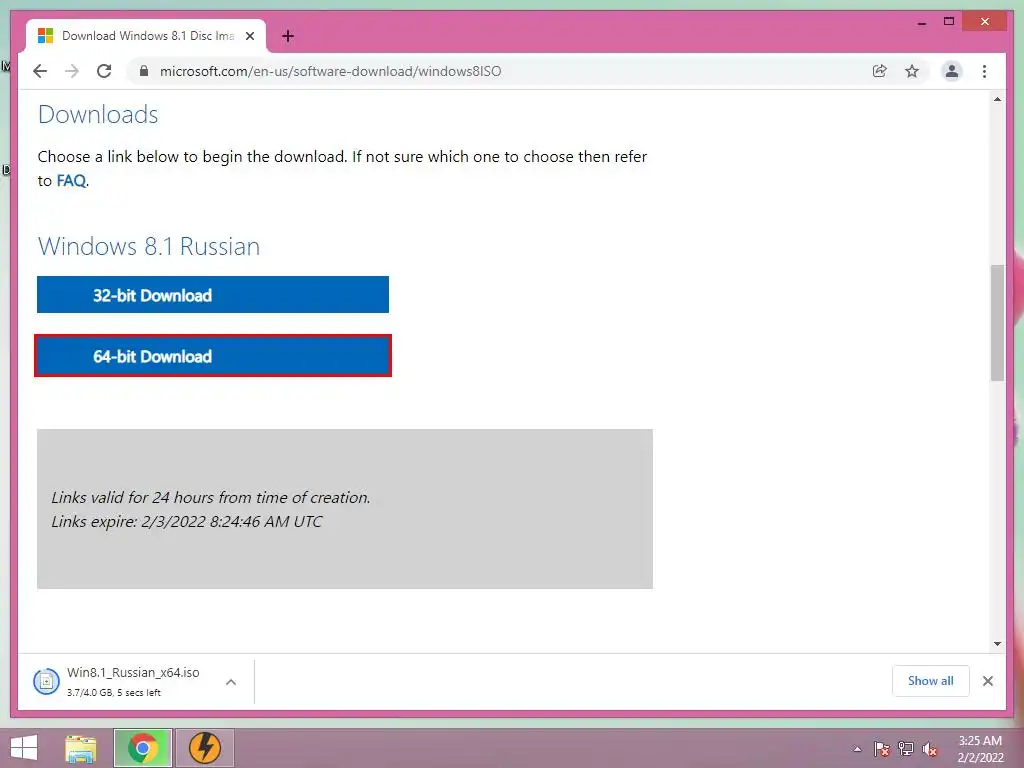Viewport: 1024px width, 768px height.
Task: Open Chrome's three-dot menu
Action: [x=984, y=71]
